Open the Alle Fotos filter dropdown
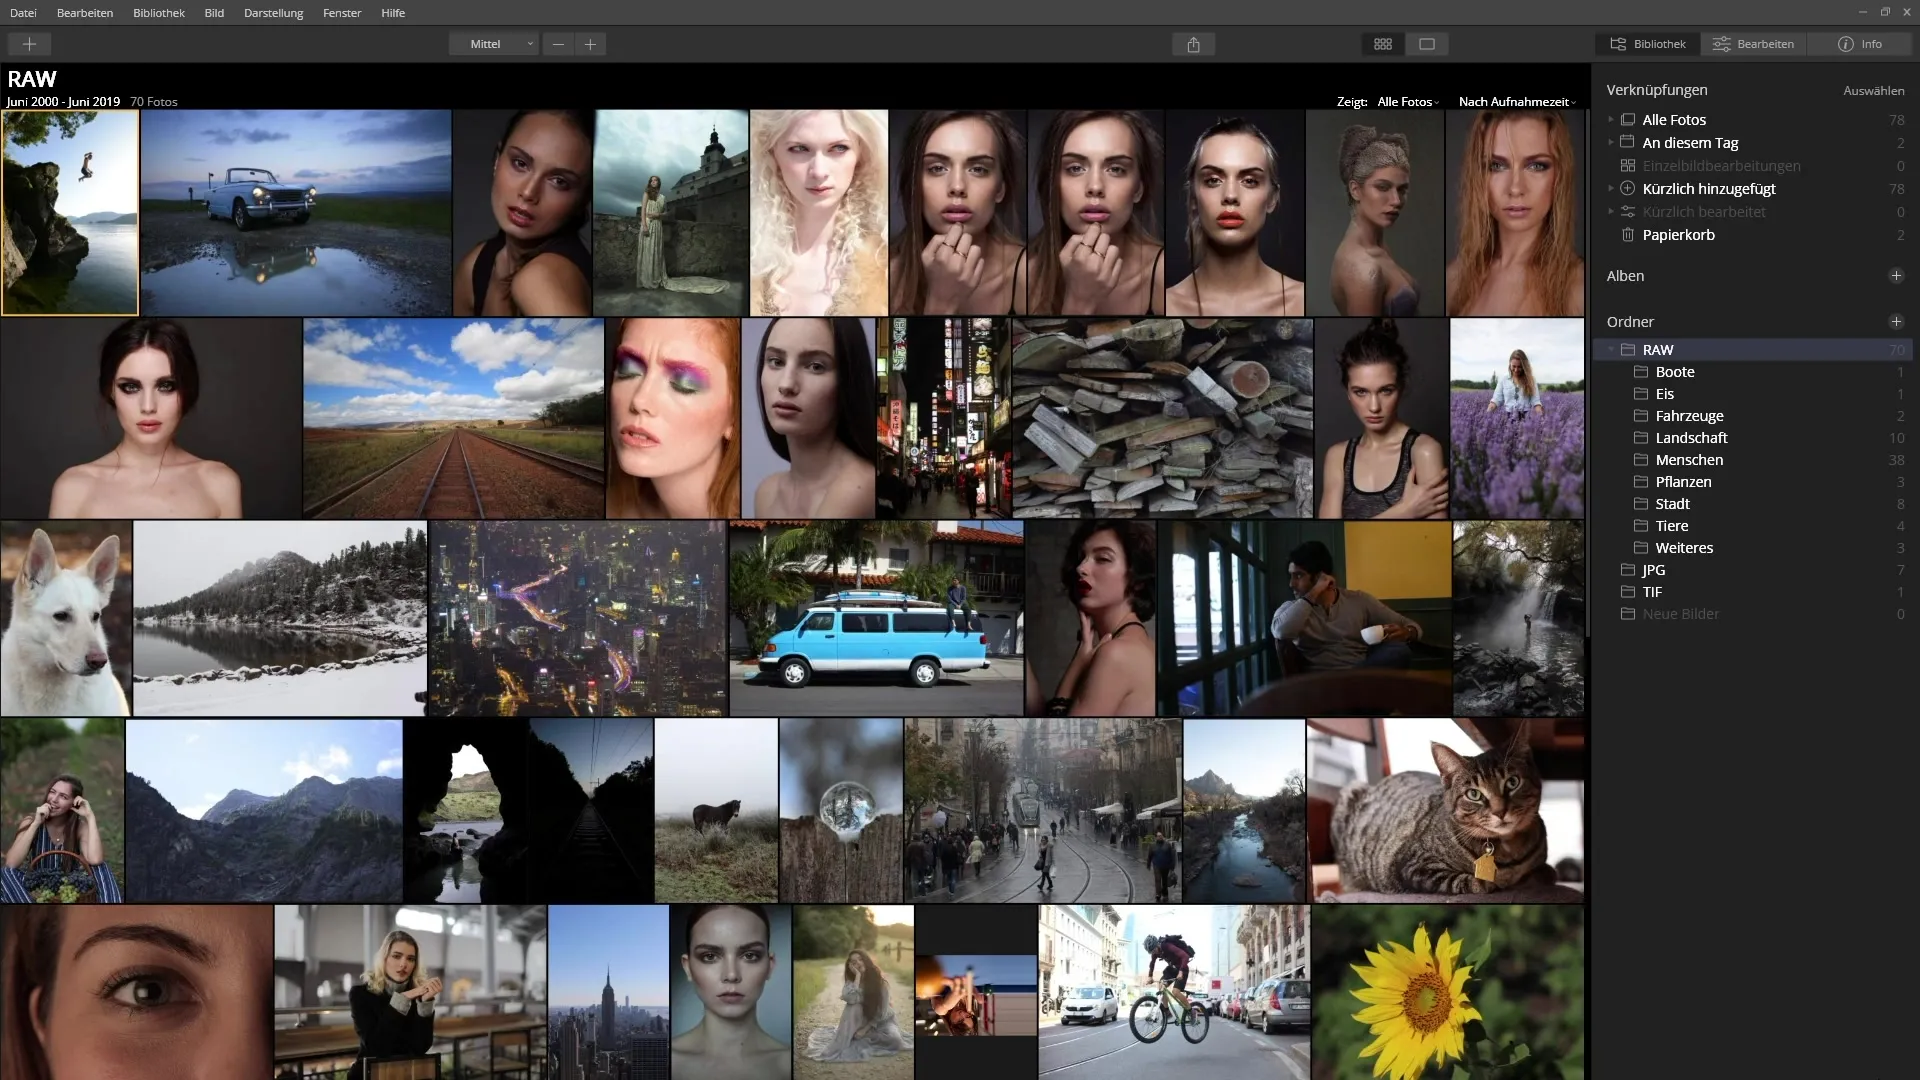 [1407, 102]
